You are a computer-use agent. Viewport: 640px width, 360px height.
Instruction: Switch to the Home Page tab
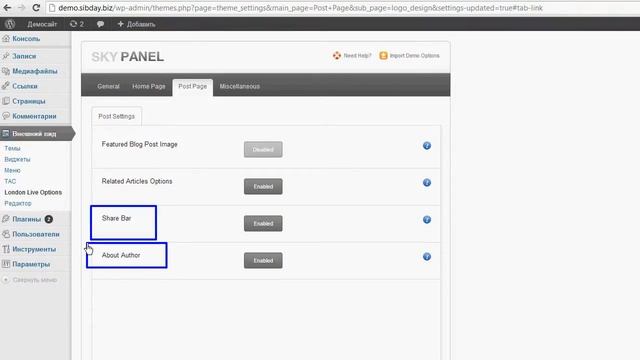(x=149, y=87)
